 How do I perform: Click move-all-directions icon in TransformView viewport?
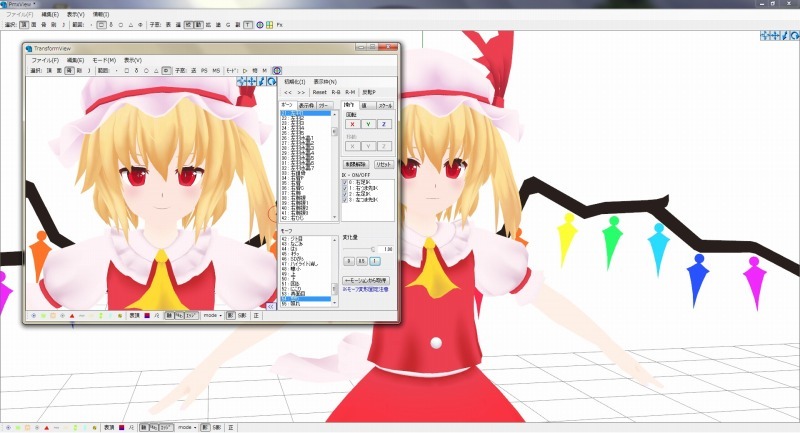252,81
